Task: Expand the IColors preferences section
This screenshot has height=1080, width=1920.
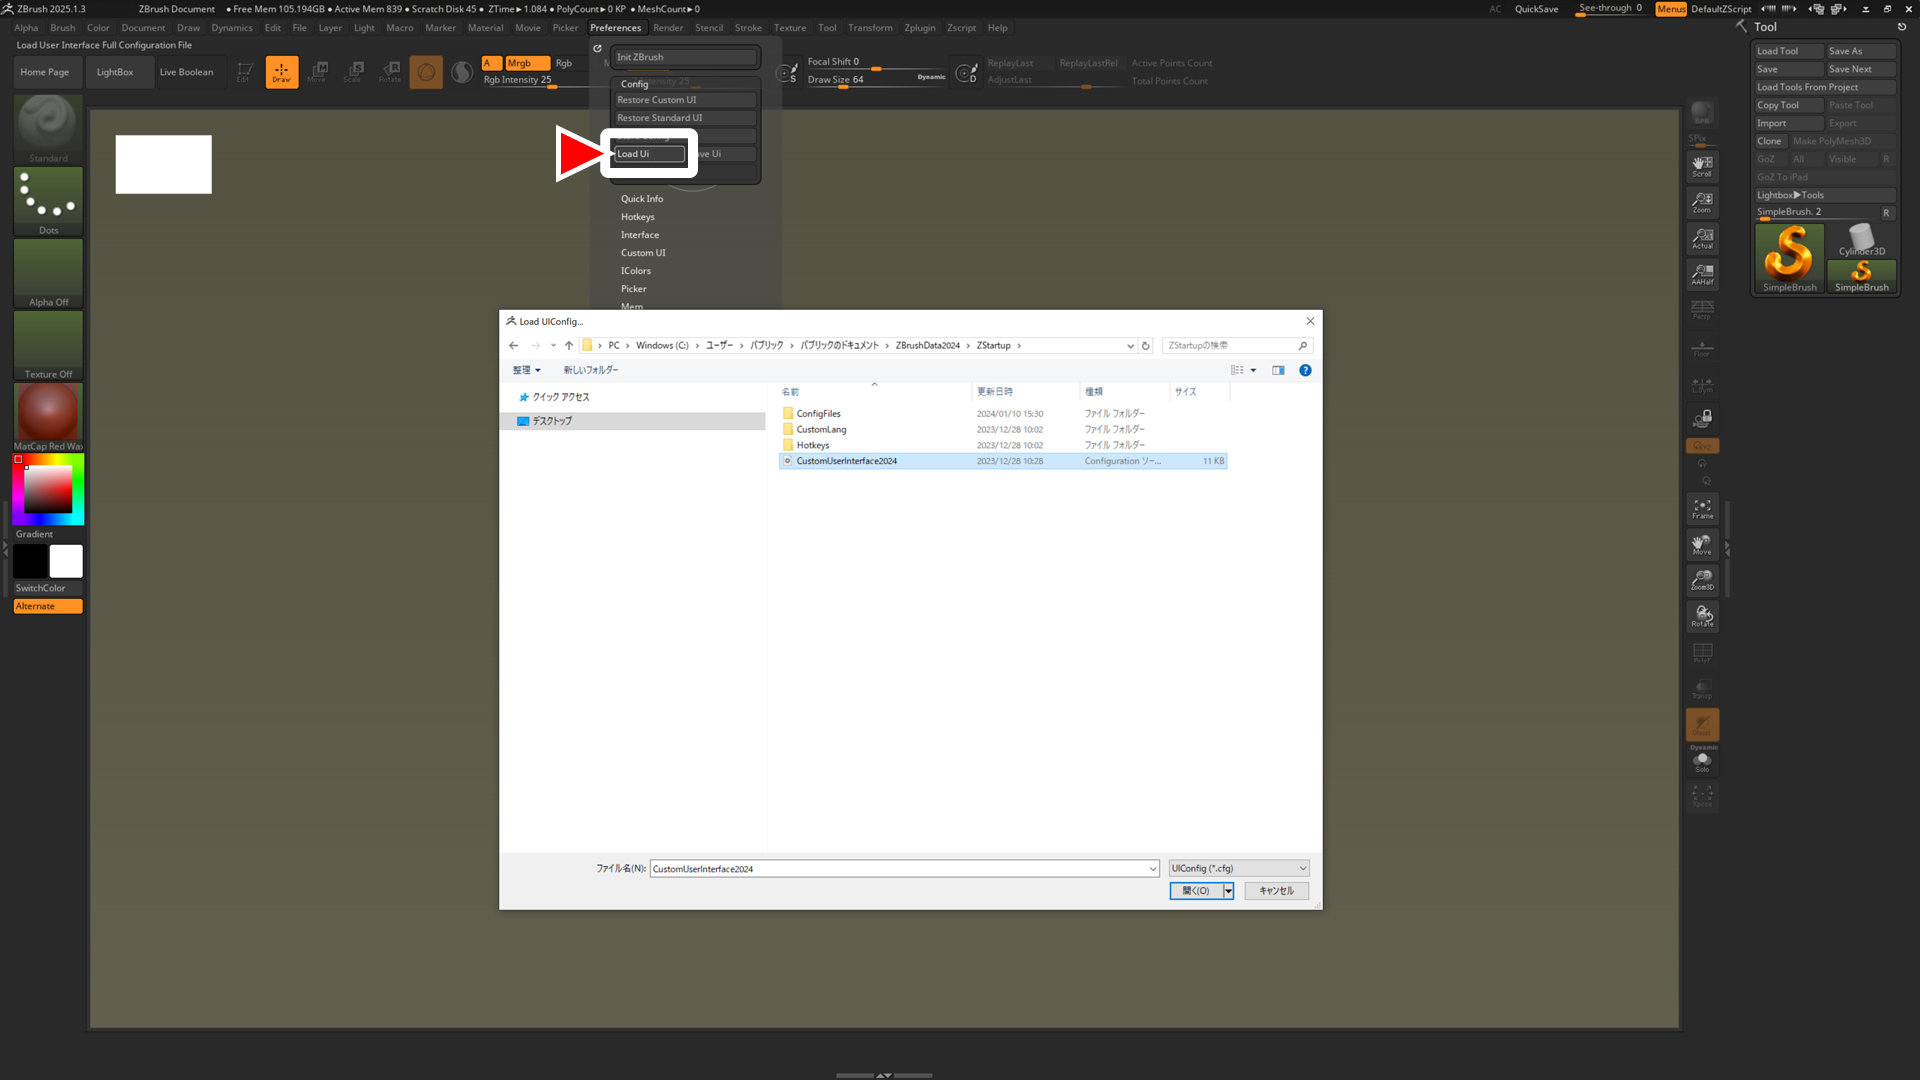Action: (635, 271)
